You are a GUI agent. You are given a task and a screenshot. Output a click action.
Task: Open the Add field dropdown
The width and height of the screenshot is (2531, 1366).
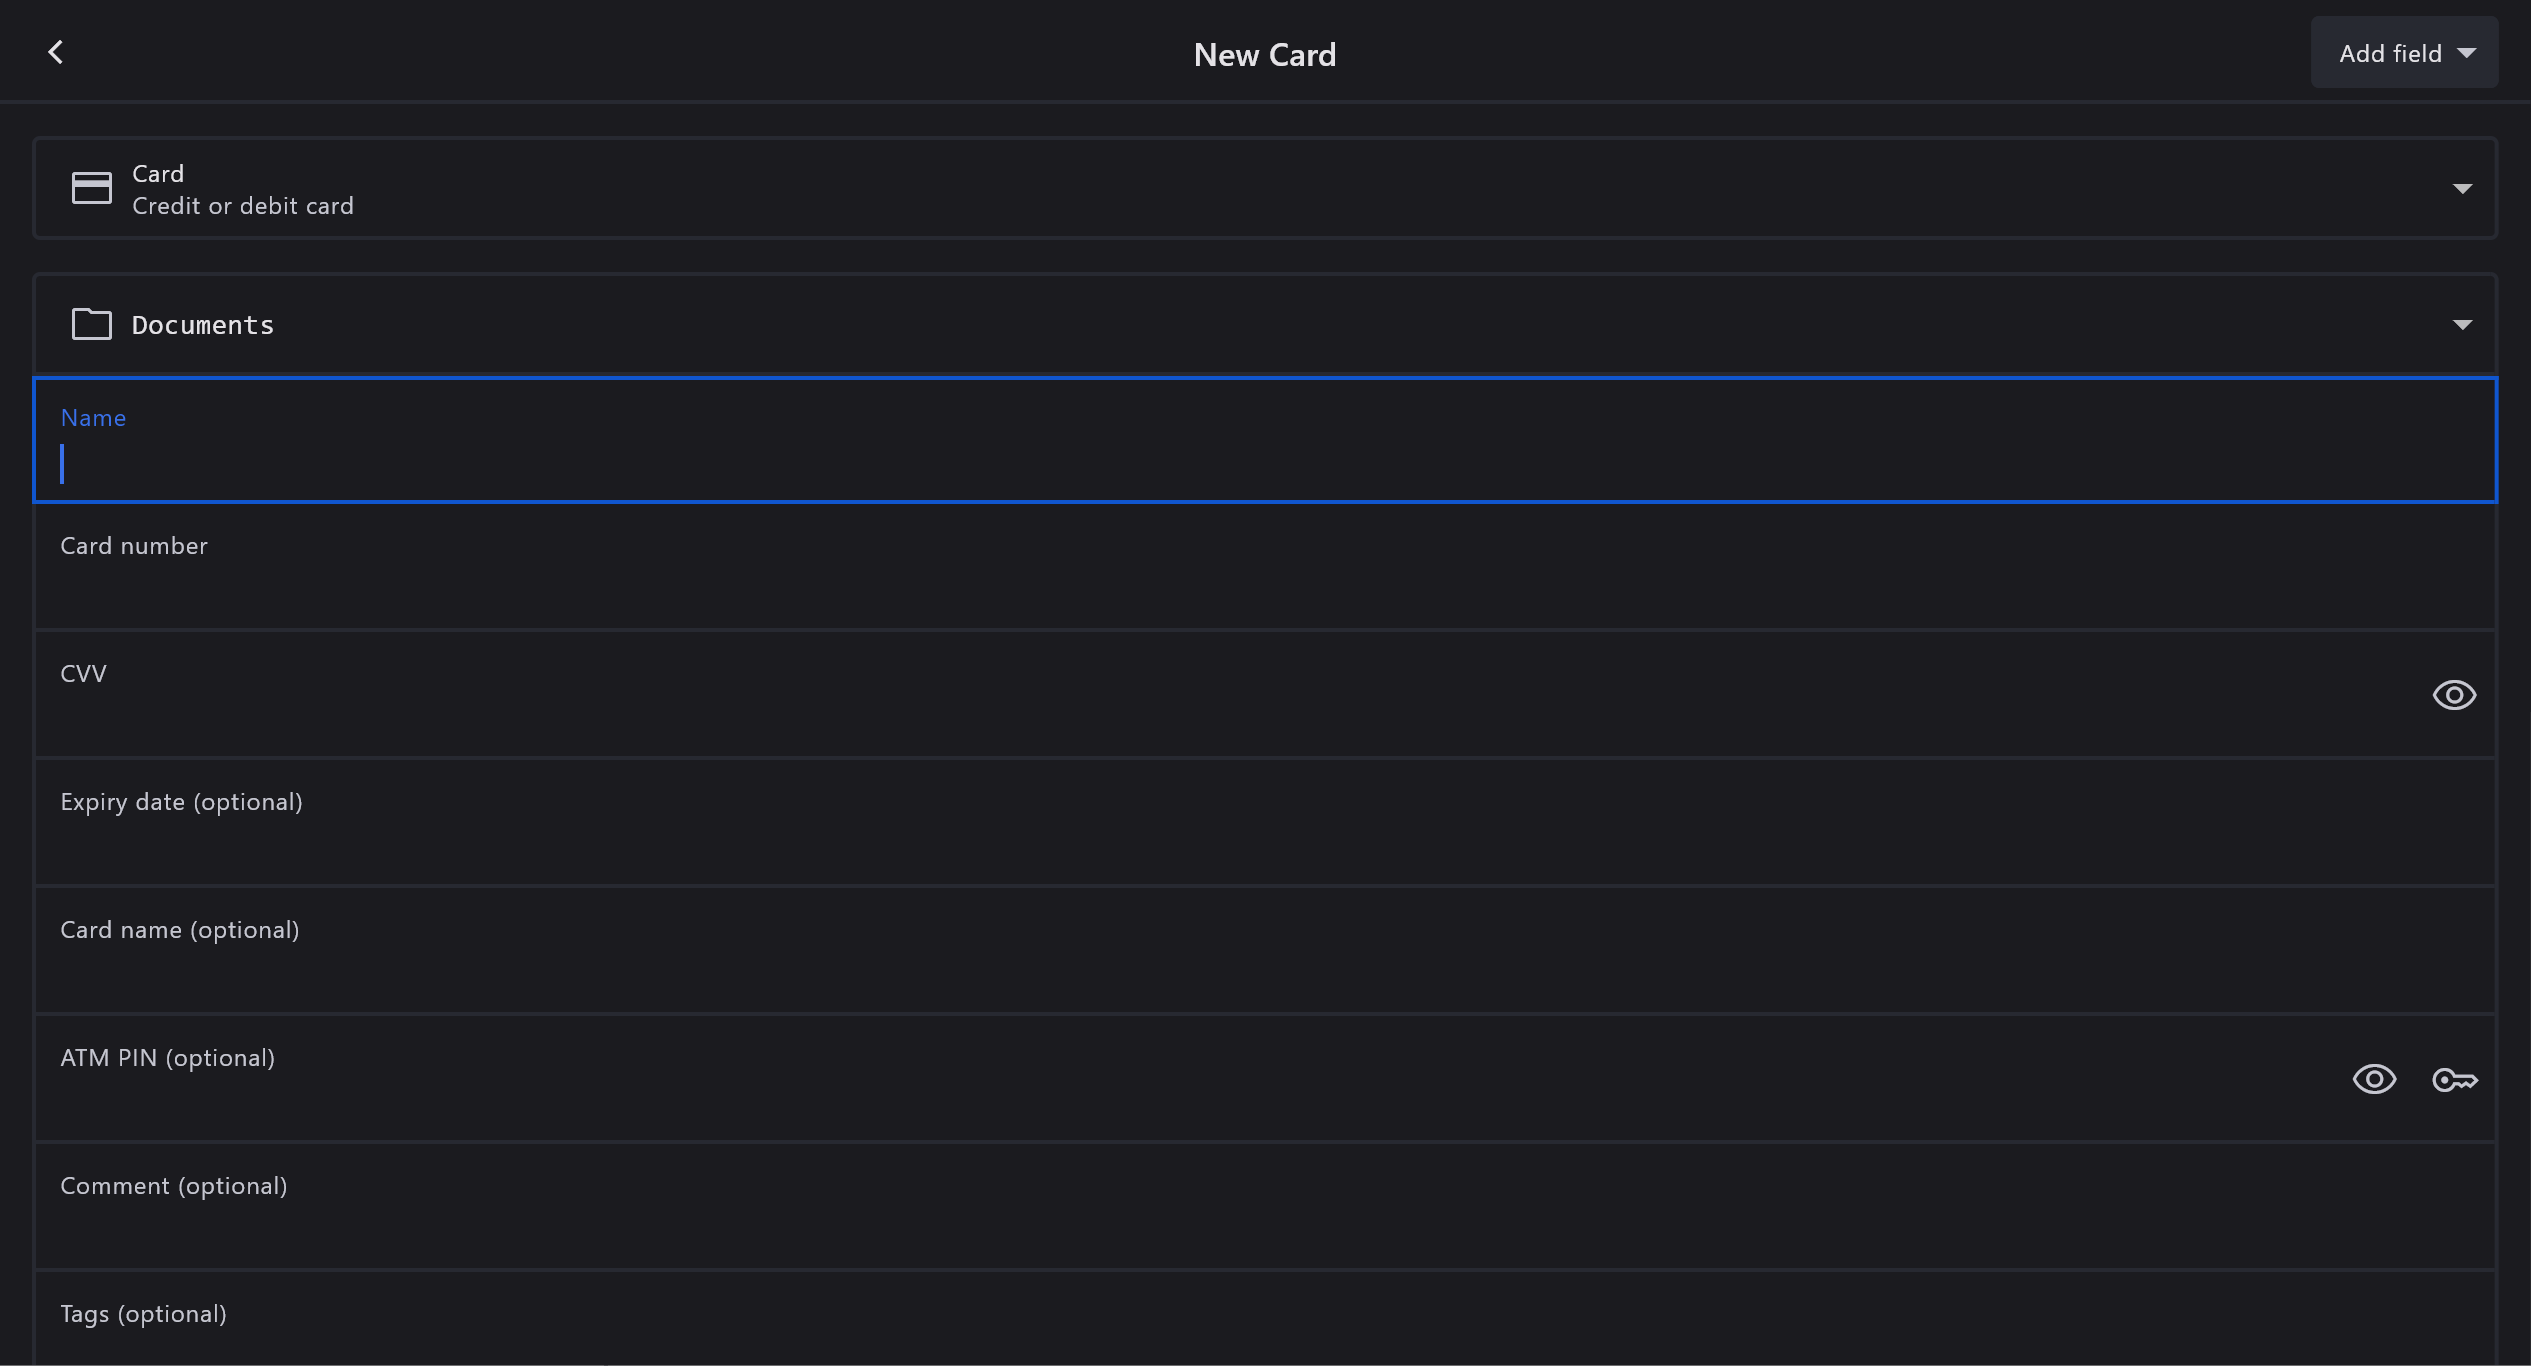pyautogui.click(x=2404, y=53)
